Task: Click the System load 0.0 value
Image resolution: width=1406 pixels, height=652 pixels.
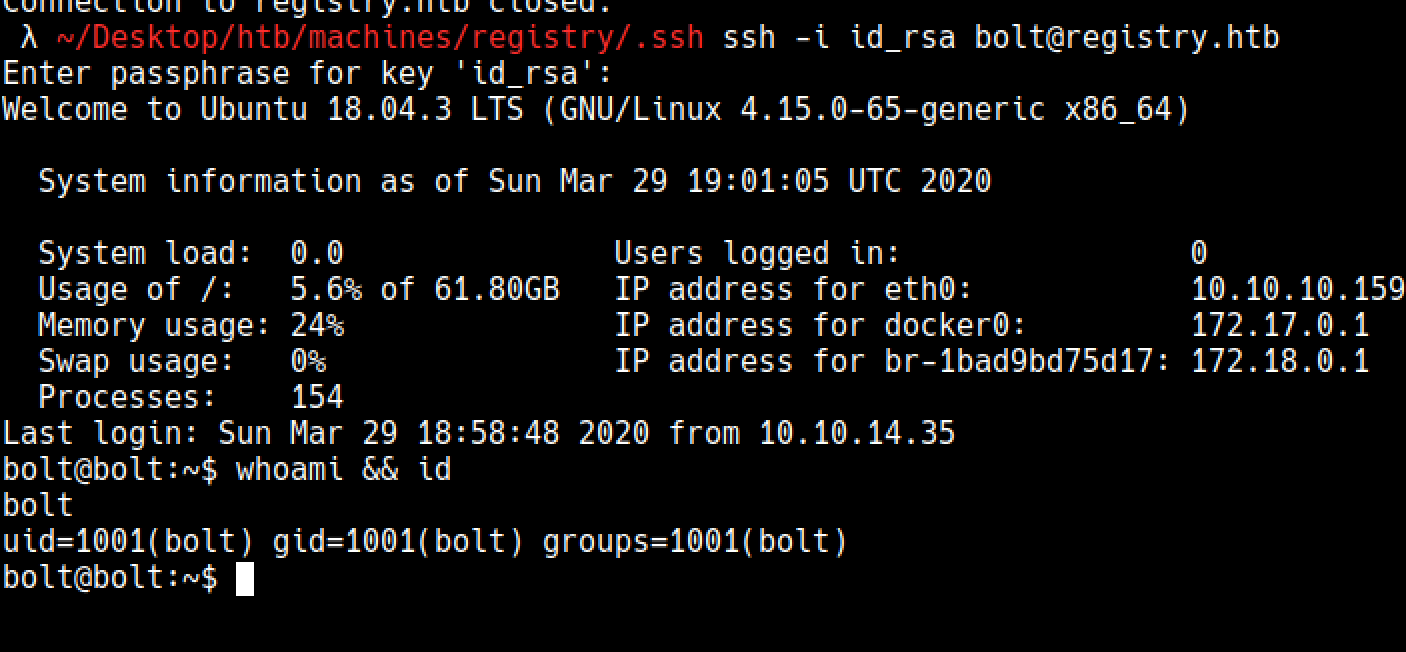Action: pos(317,253)
